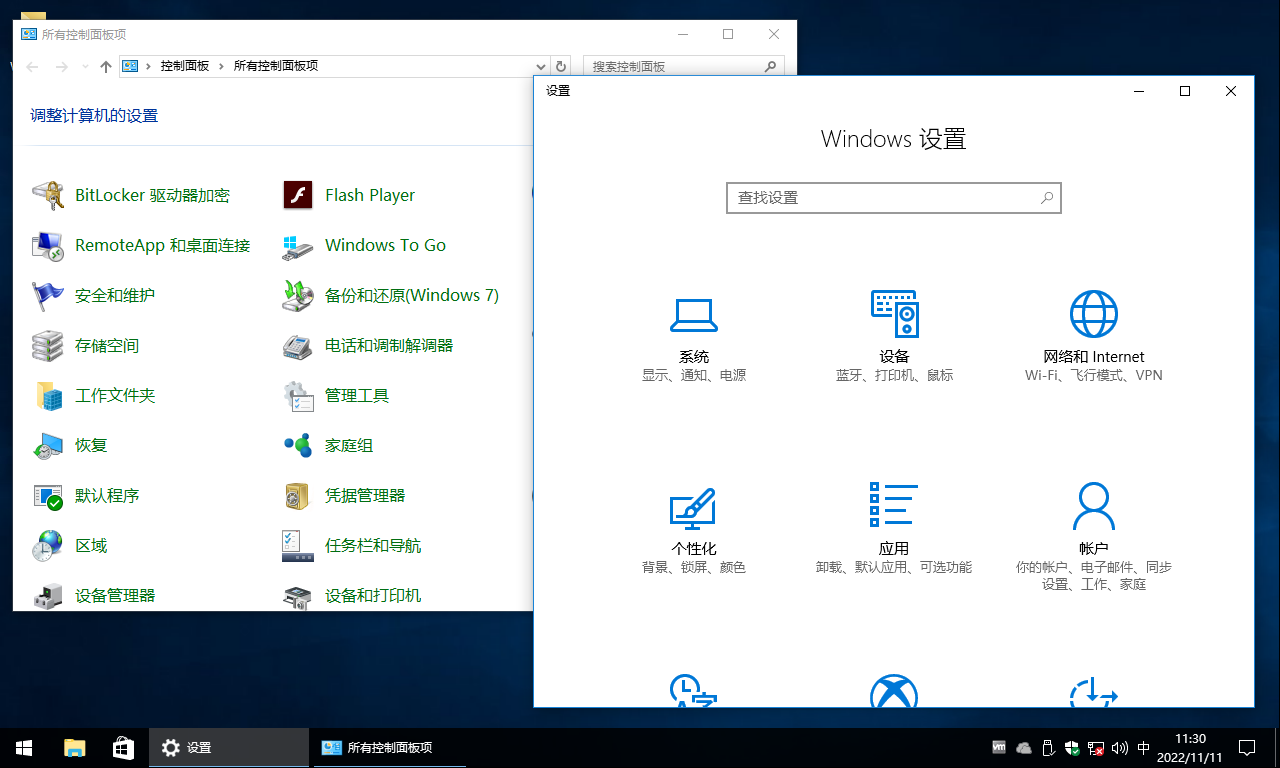Viewport: 1280px width, 768px height.
Task: Click 显示、通知、电源 subtitle under 系统
Action: (694, 376)
